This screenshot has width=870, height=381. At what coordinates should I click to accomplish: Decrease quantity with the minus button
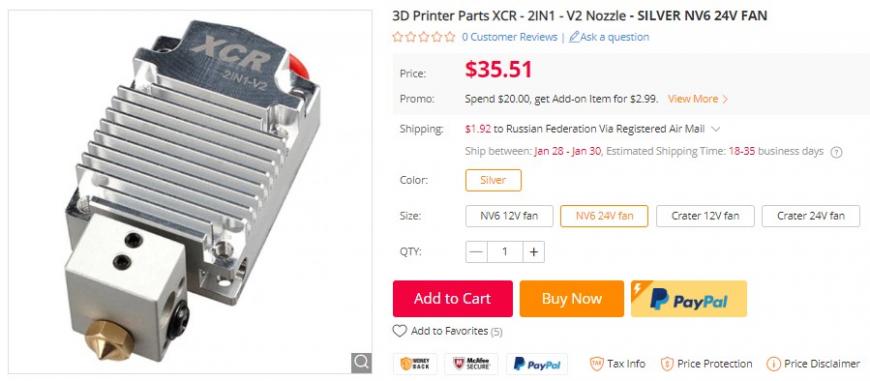coord(476,252)
